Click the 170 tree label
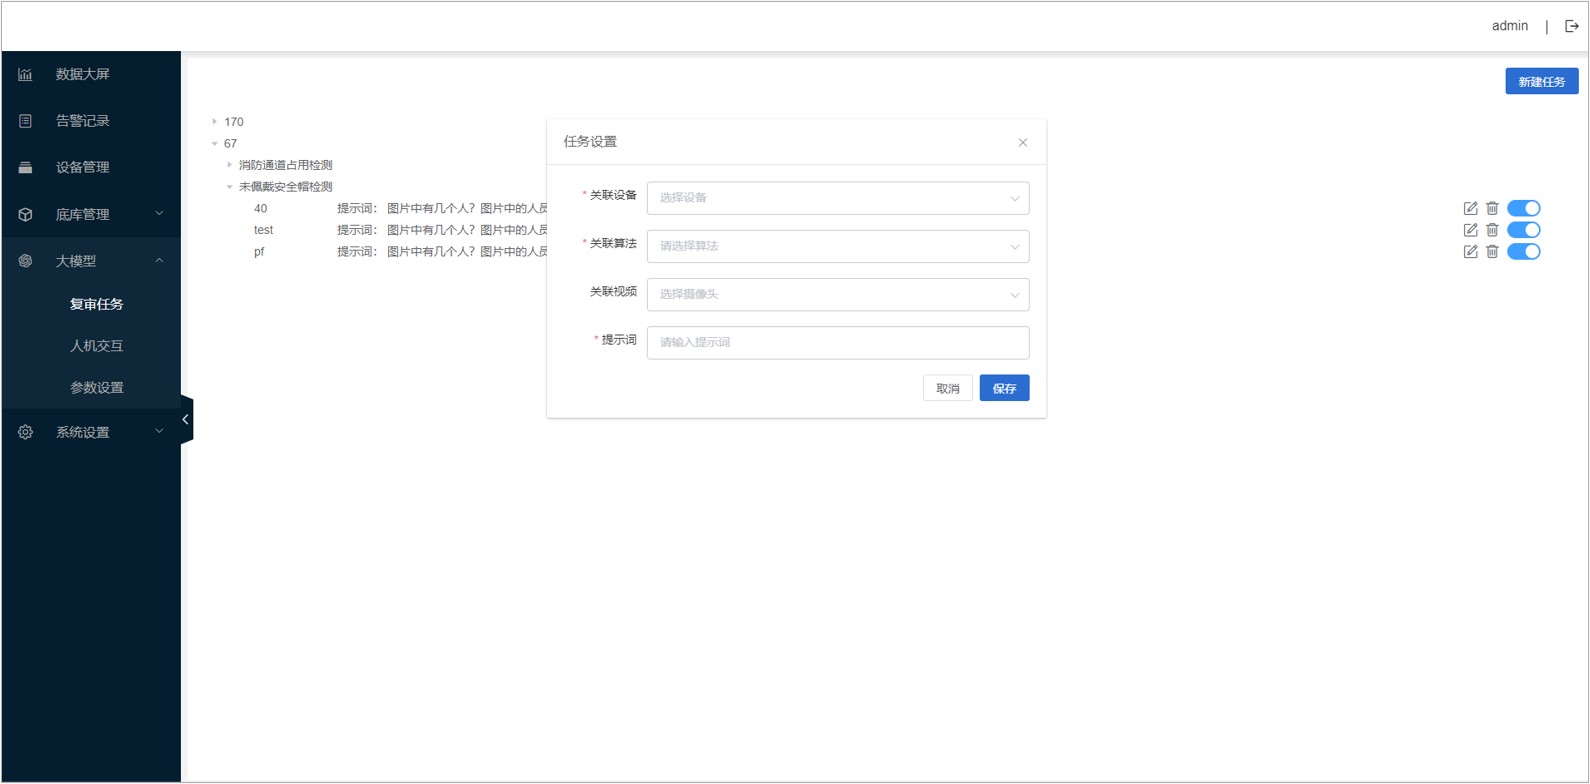 pyautogui.click(x=234, y=122)
